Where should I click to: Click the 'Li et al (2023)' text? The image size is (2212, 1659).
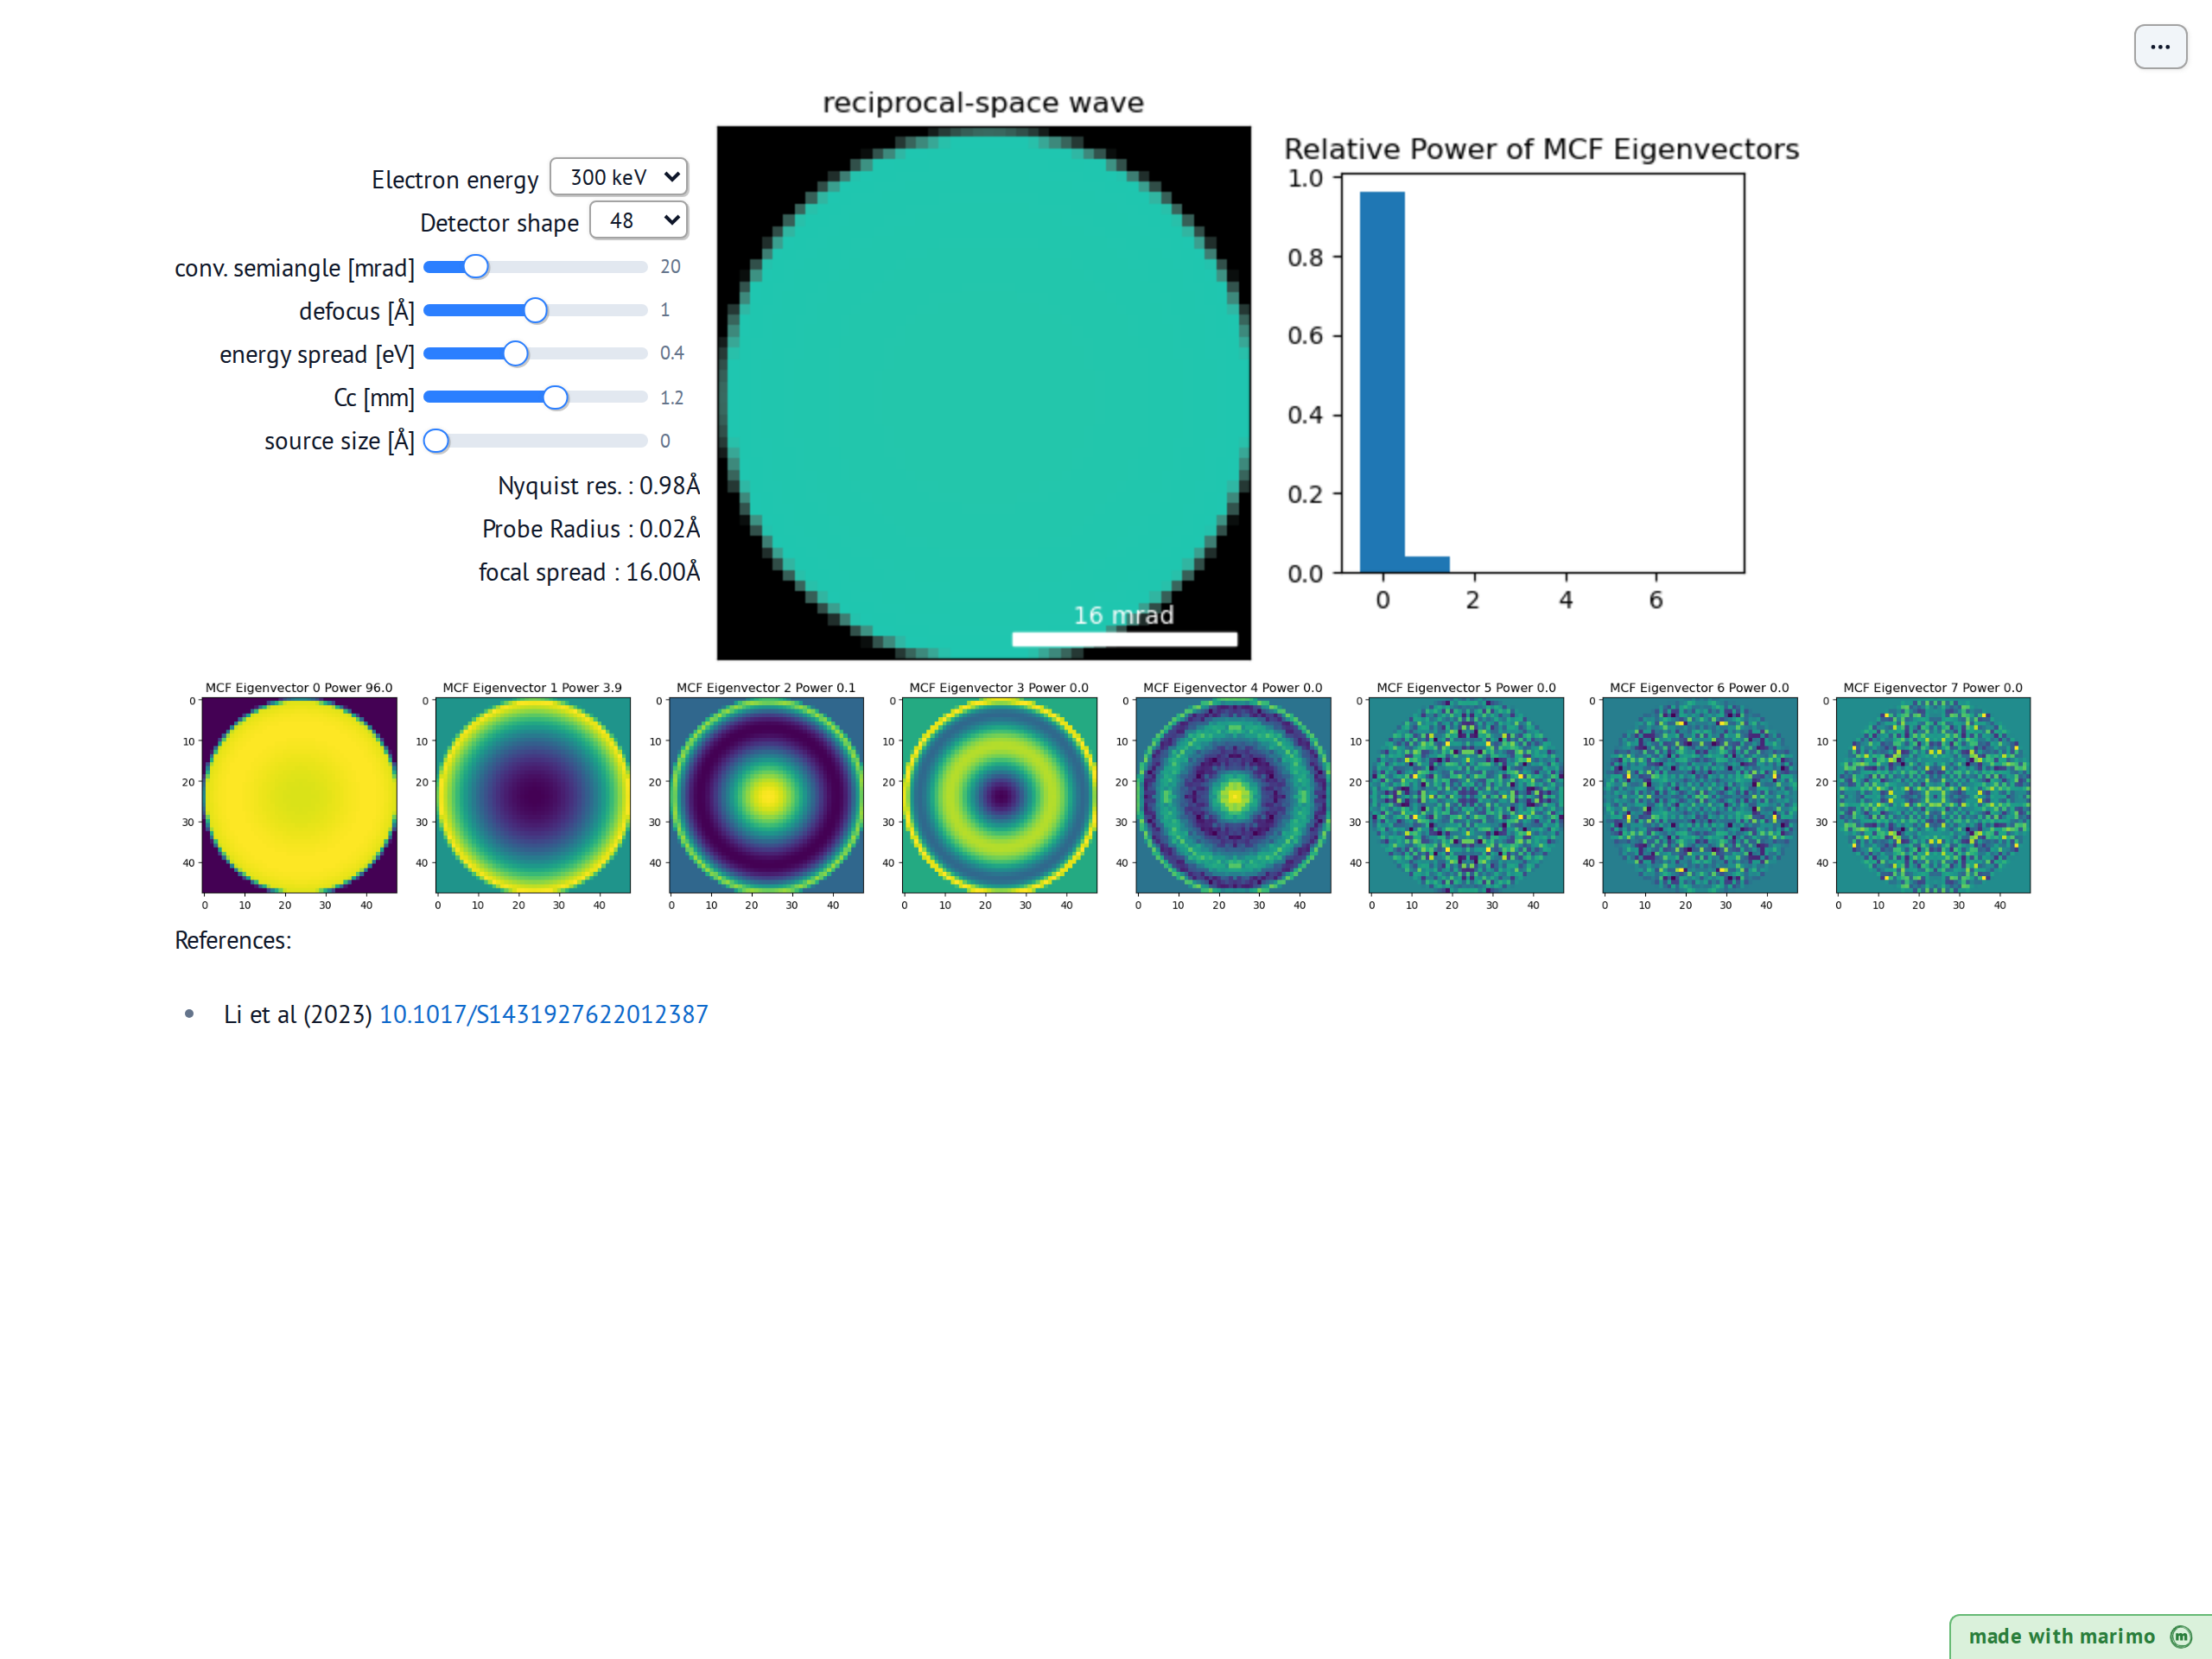(298, 1014)
